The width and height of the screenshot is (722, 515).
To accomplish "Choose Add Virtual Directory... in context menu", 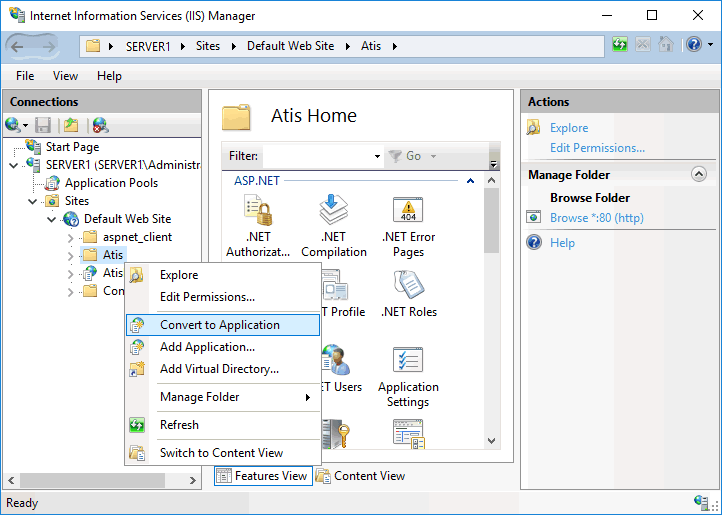I will pyautogui.click(x=223, y=369).
